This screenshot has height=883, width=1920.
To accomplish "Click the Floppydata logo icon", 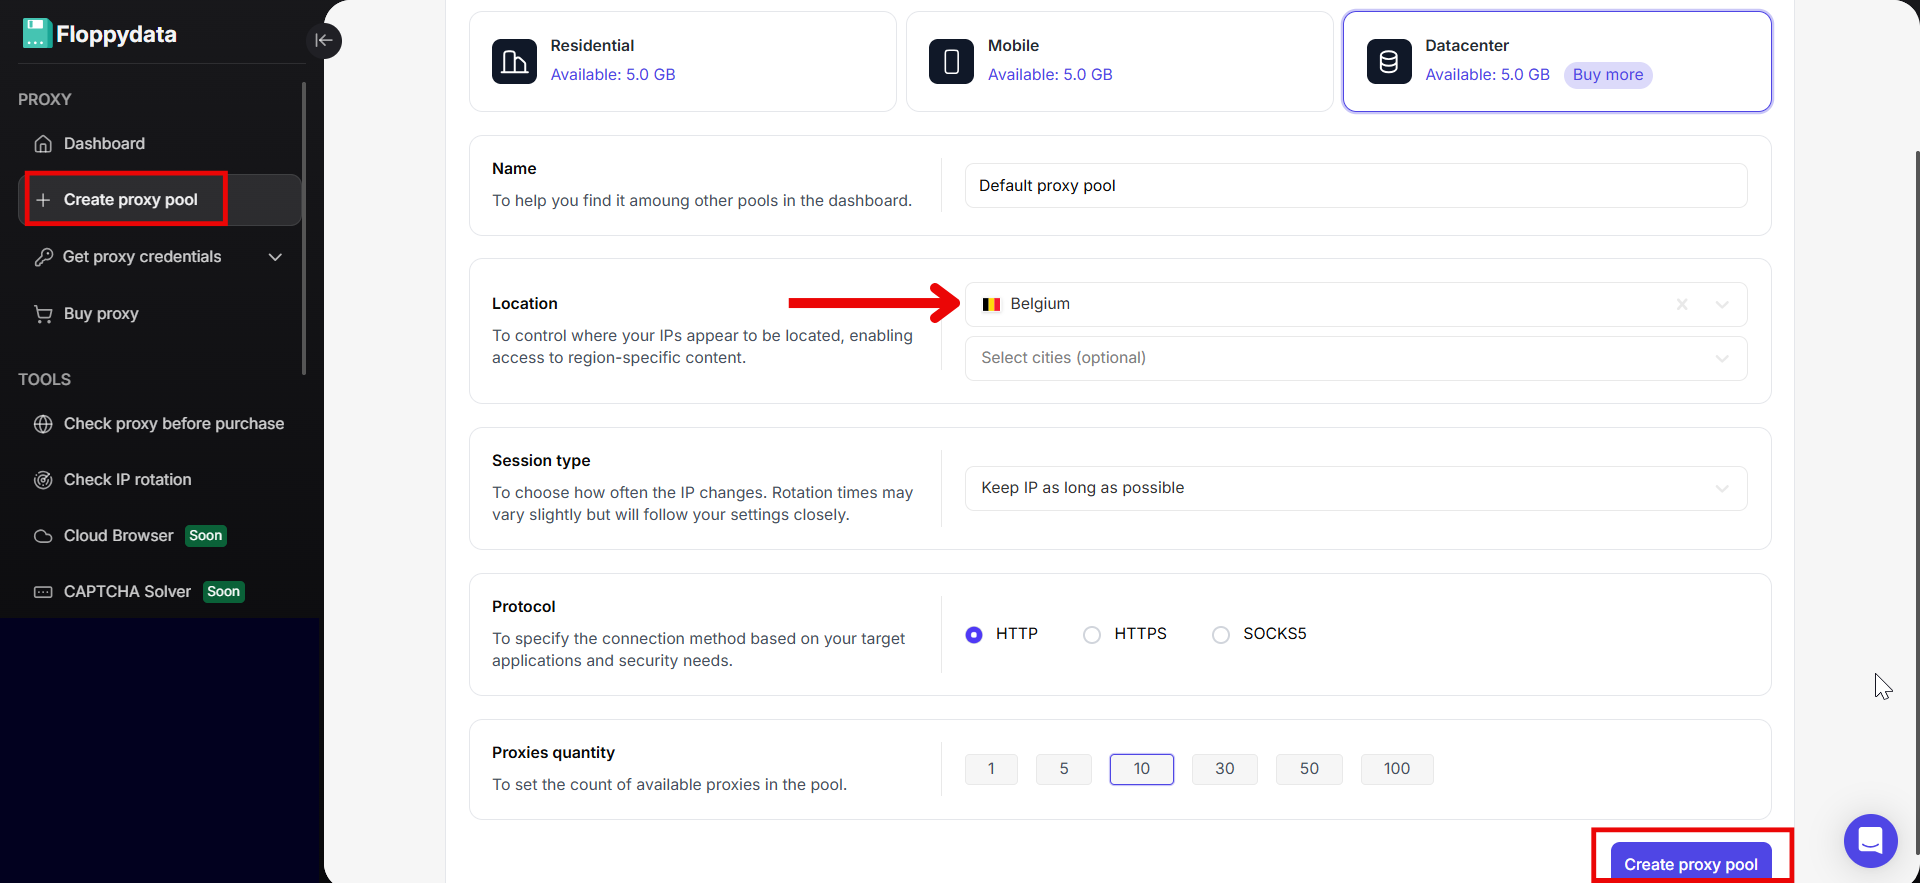I will 37,33.
